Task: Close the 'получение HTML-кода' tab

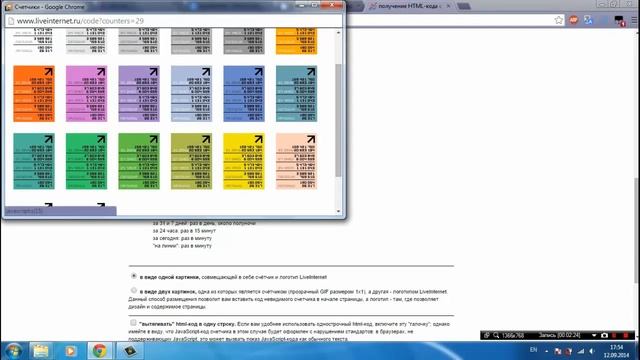Action: 448,6
